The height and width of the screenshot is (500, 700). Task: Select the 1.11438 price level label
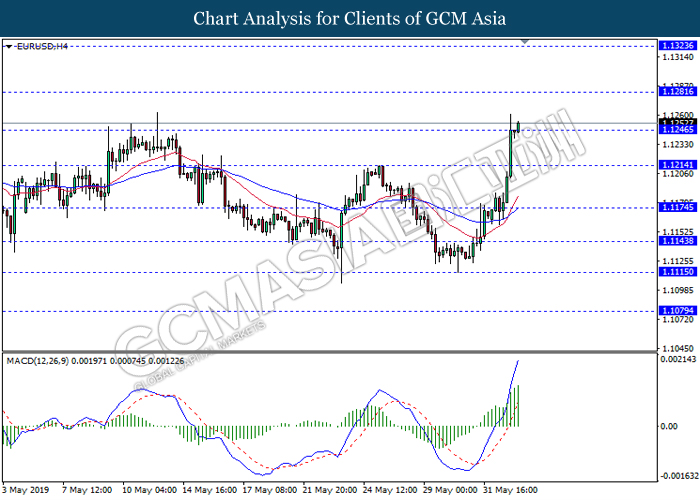click(678, 241)
